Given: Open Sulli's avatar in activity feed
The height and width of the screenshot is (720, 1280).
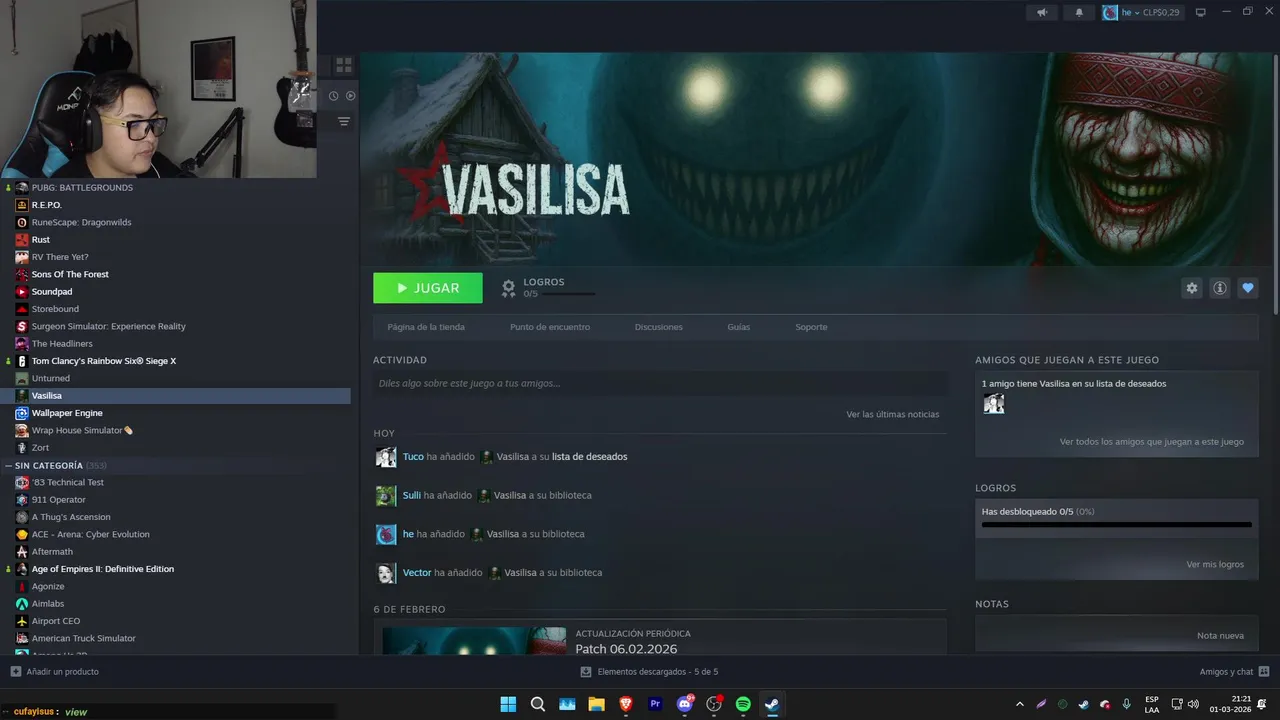Looking at the screenshot, I should pyautogui.click(x=386, y=496).
